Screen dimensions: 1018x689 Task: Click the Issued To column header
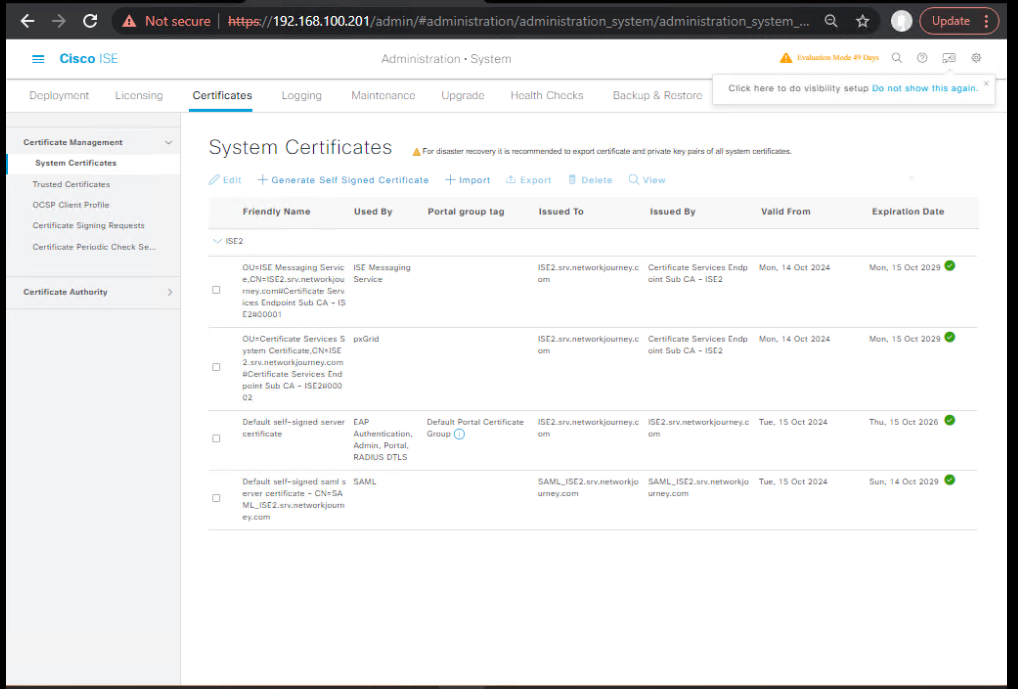(561, 212)
